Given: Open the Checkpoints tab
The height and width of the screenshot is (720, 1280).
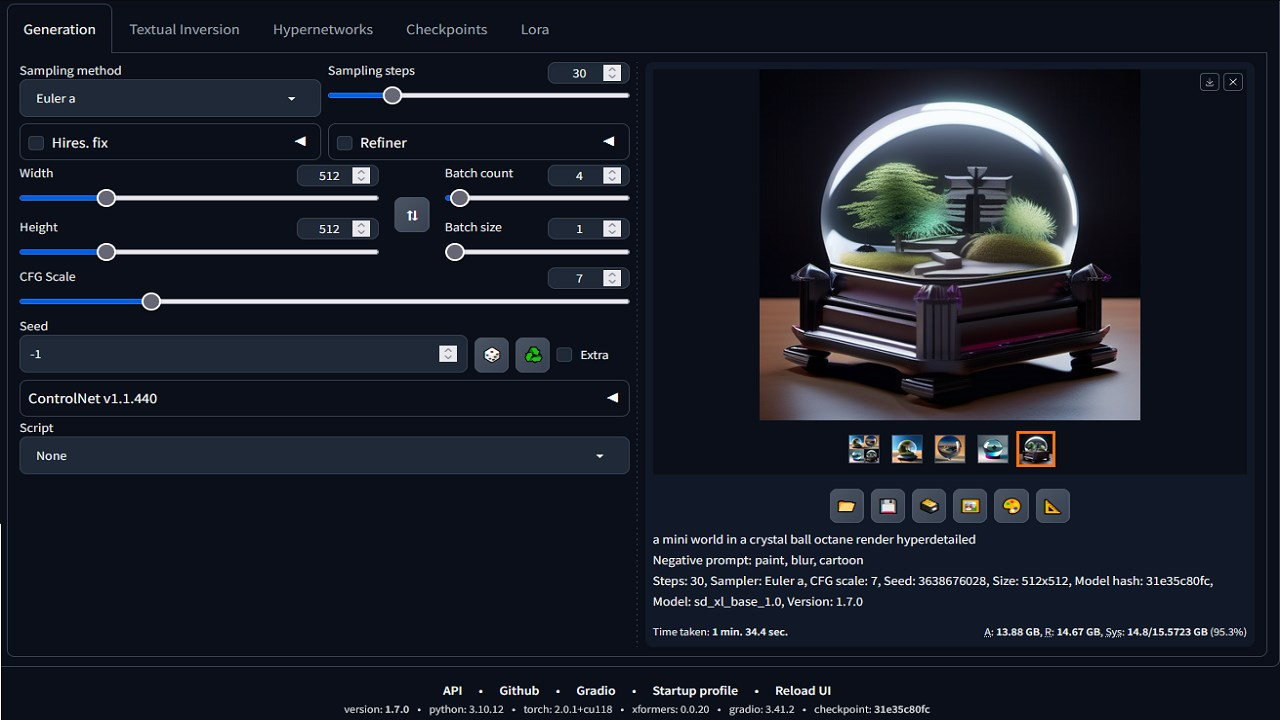Looking at the screenshot, I should pos(446,29).
